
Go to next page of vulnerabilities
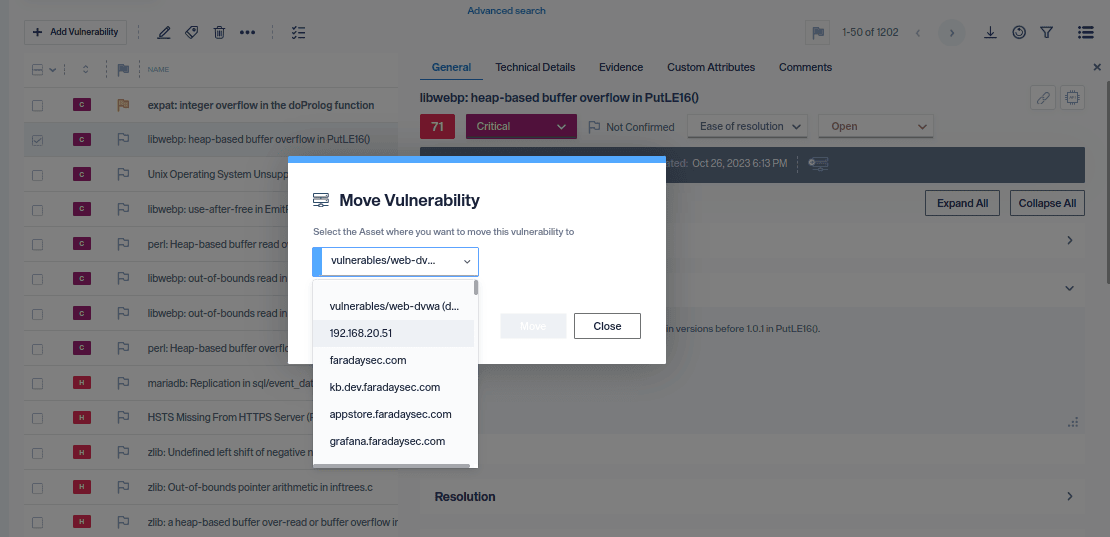pos(951,32)
